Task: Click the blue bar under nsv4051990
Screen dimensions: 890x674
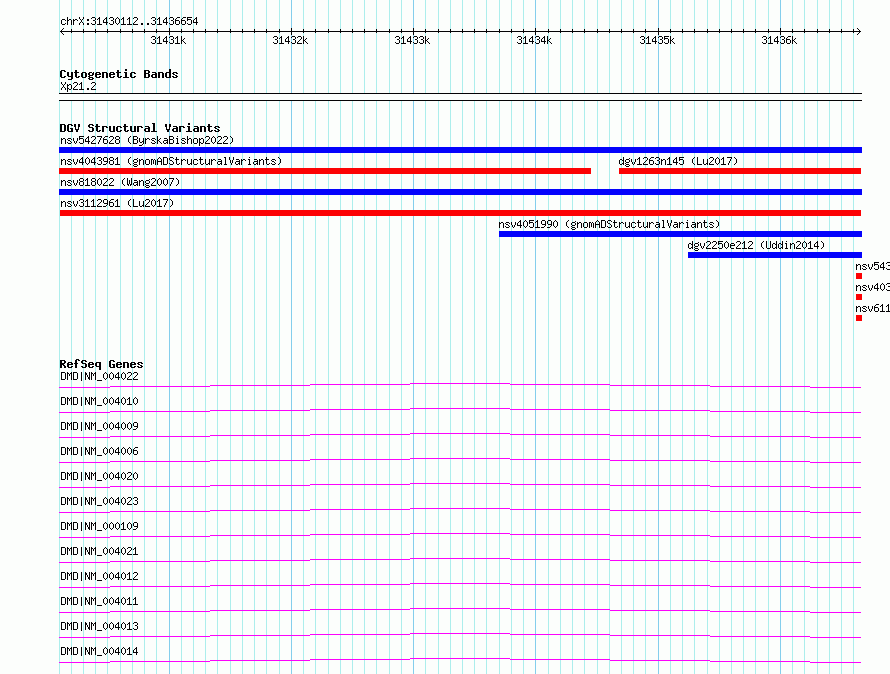Action: coord(681,234)
